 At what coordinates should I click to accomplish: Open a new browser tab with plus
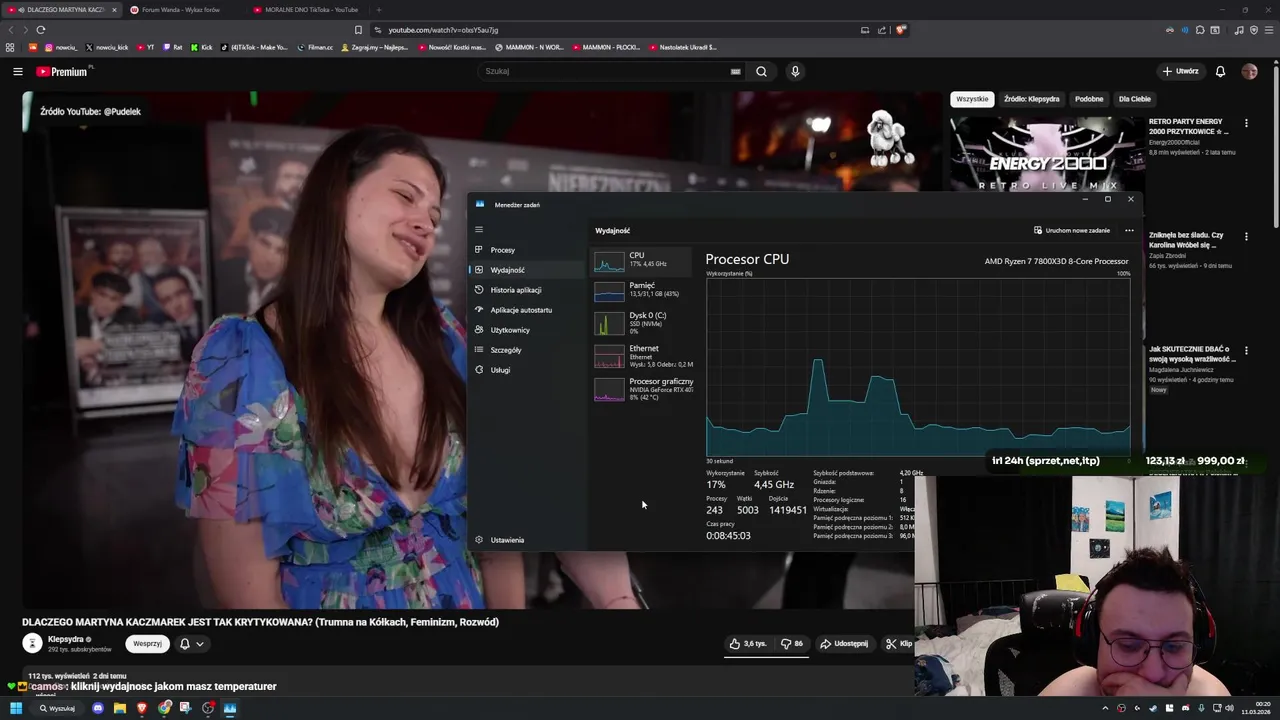[378, 10]
